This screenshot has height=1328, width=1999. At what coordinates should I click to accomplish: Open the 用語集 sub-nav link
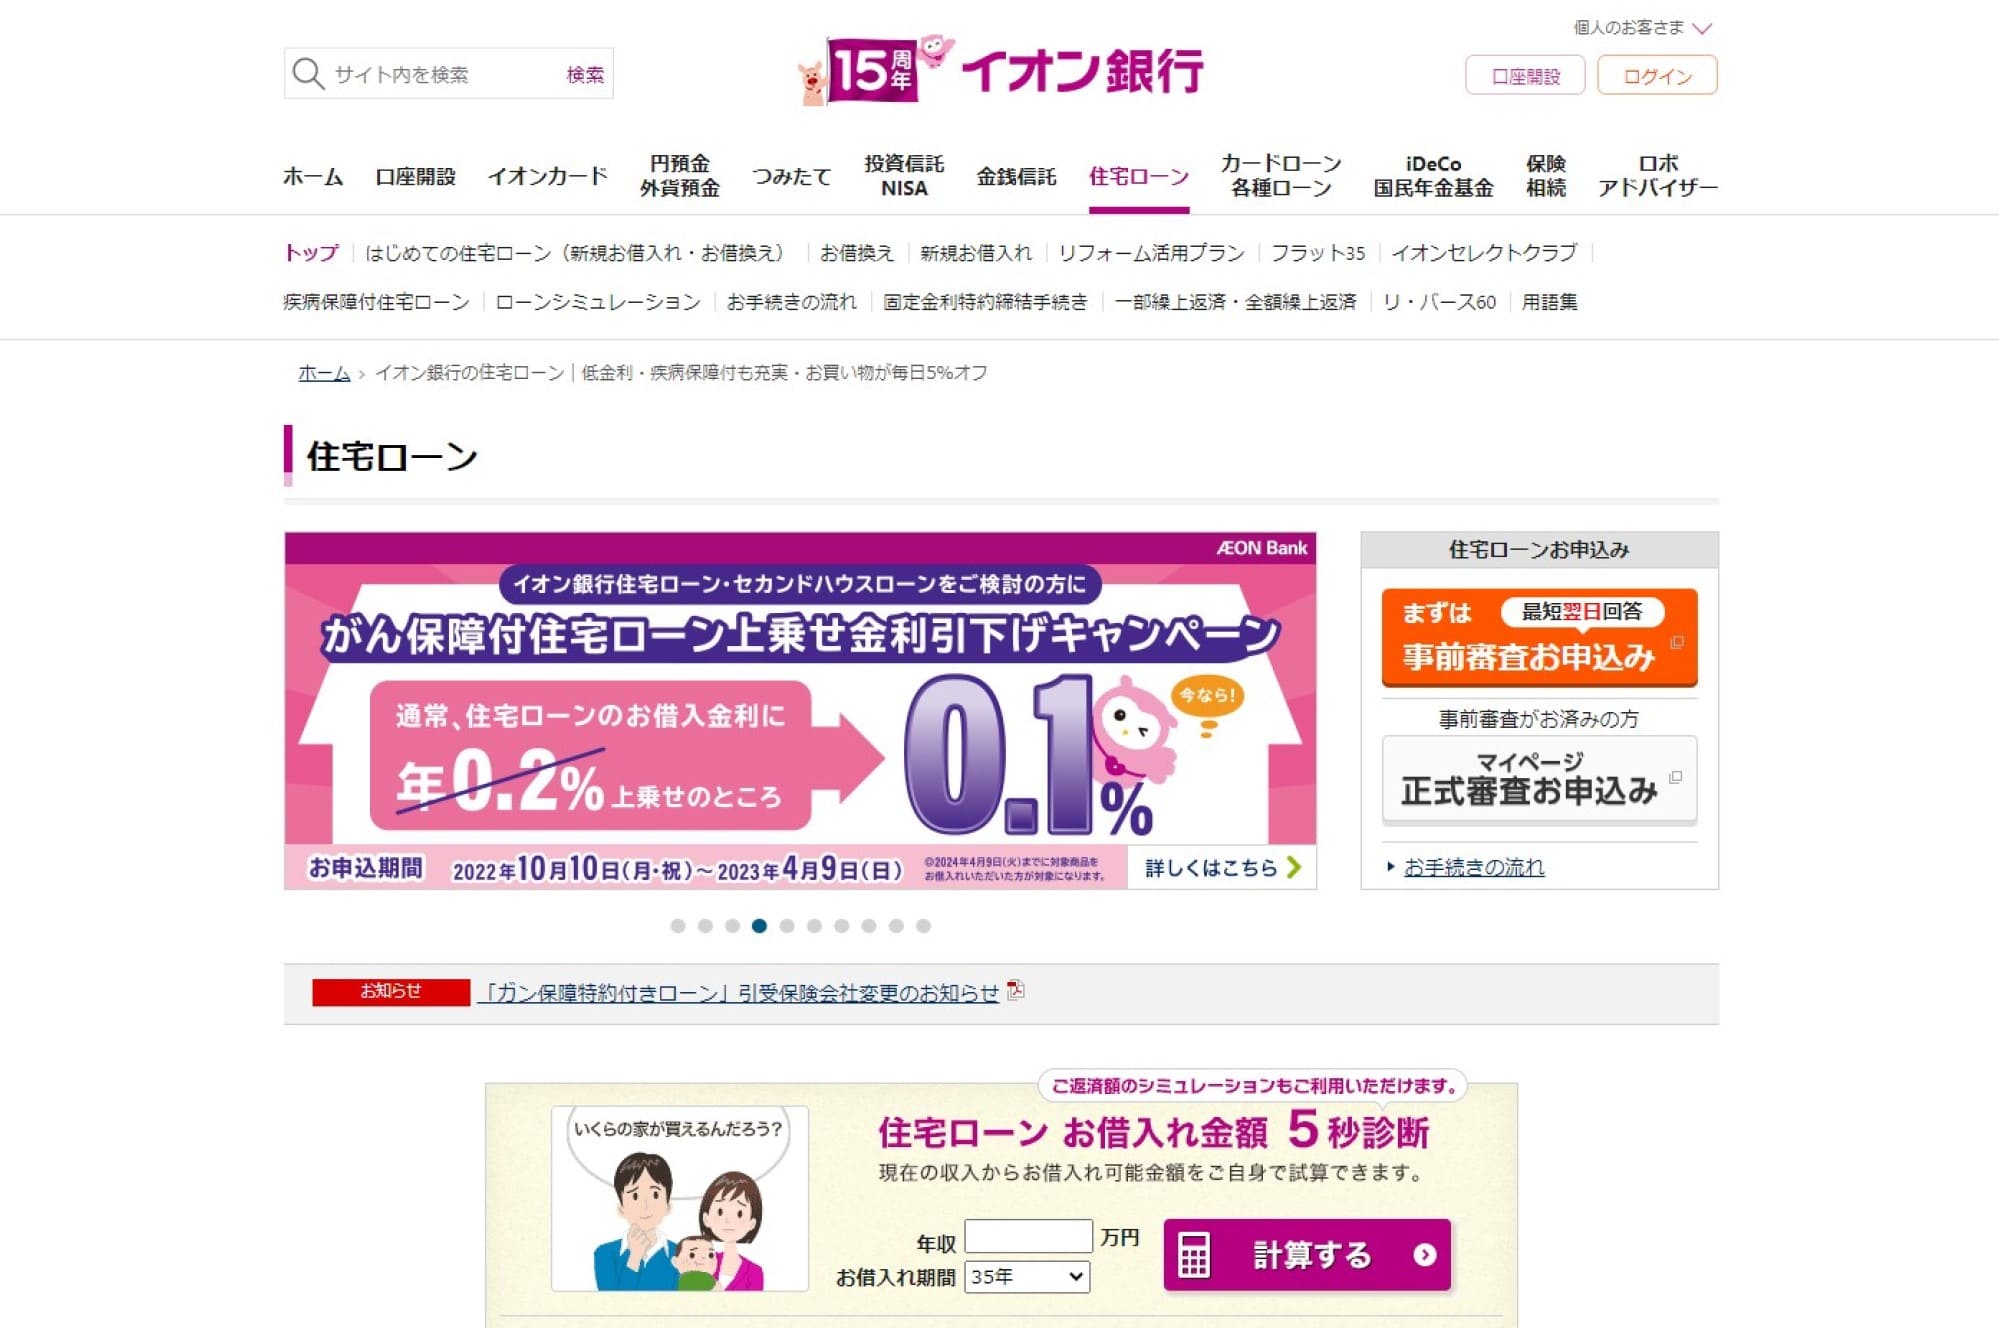coord(1549,302)
